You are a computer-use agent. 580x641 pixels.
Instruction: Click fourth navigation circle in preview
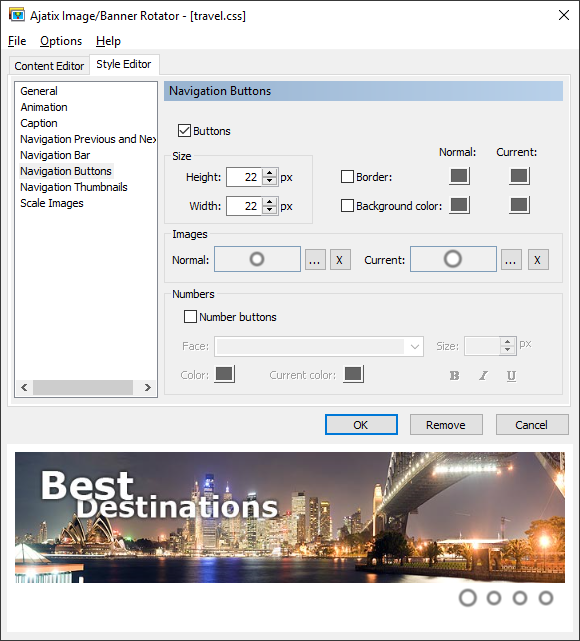click(546, 598)
